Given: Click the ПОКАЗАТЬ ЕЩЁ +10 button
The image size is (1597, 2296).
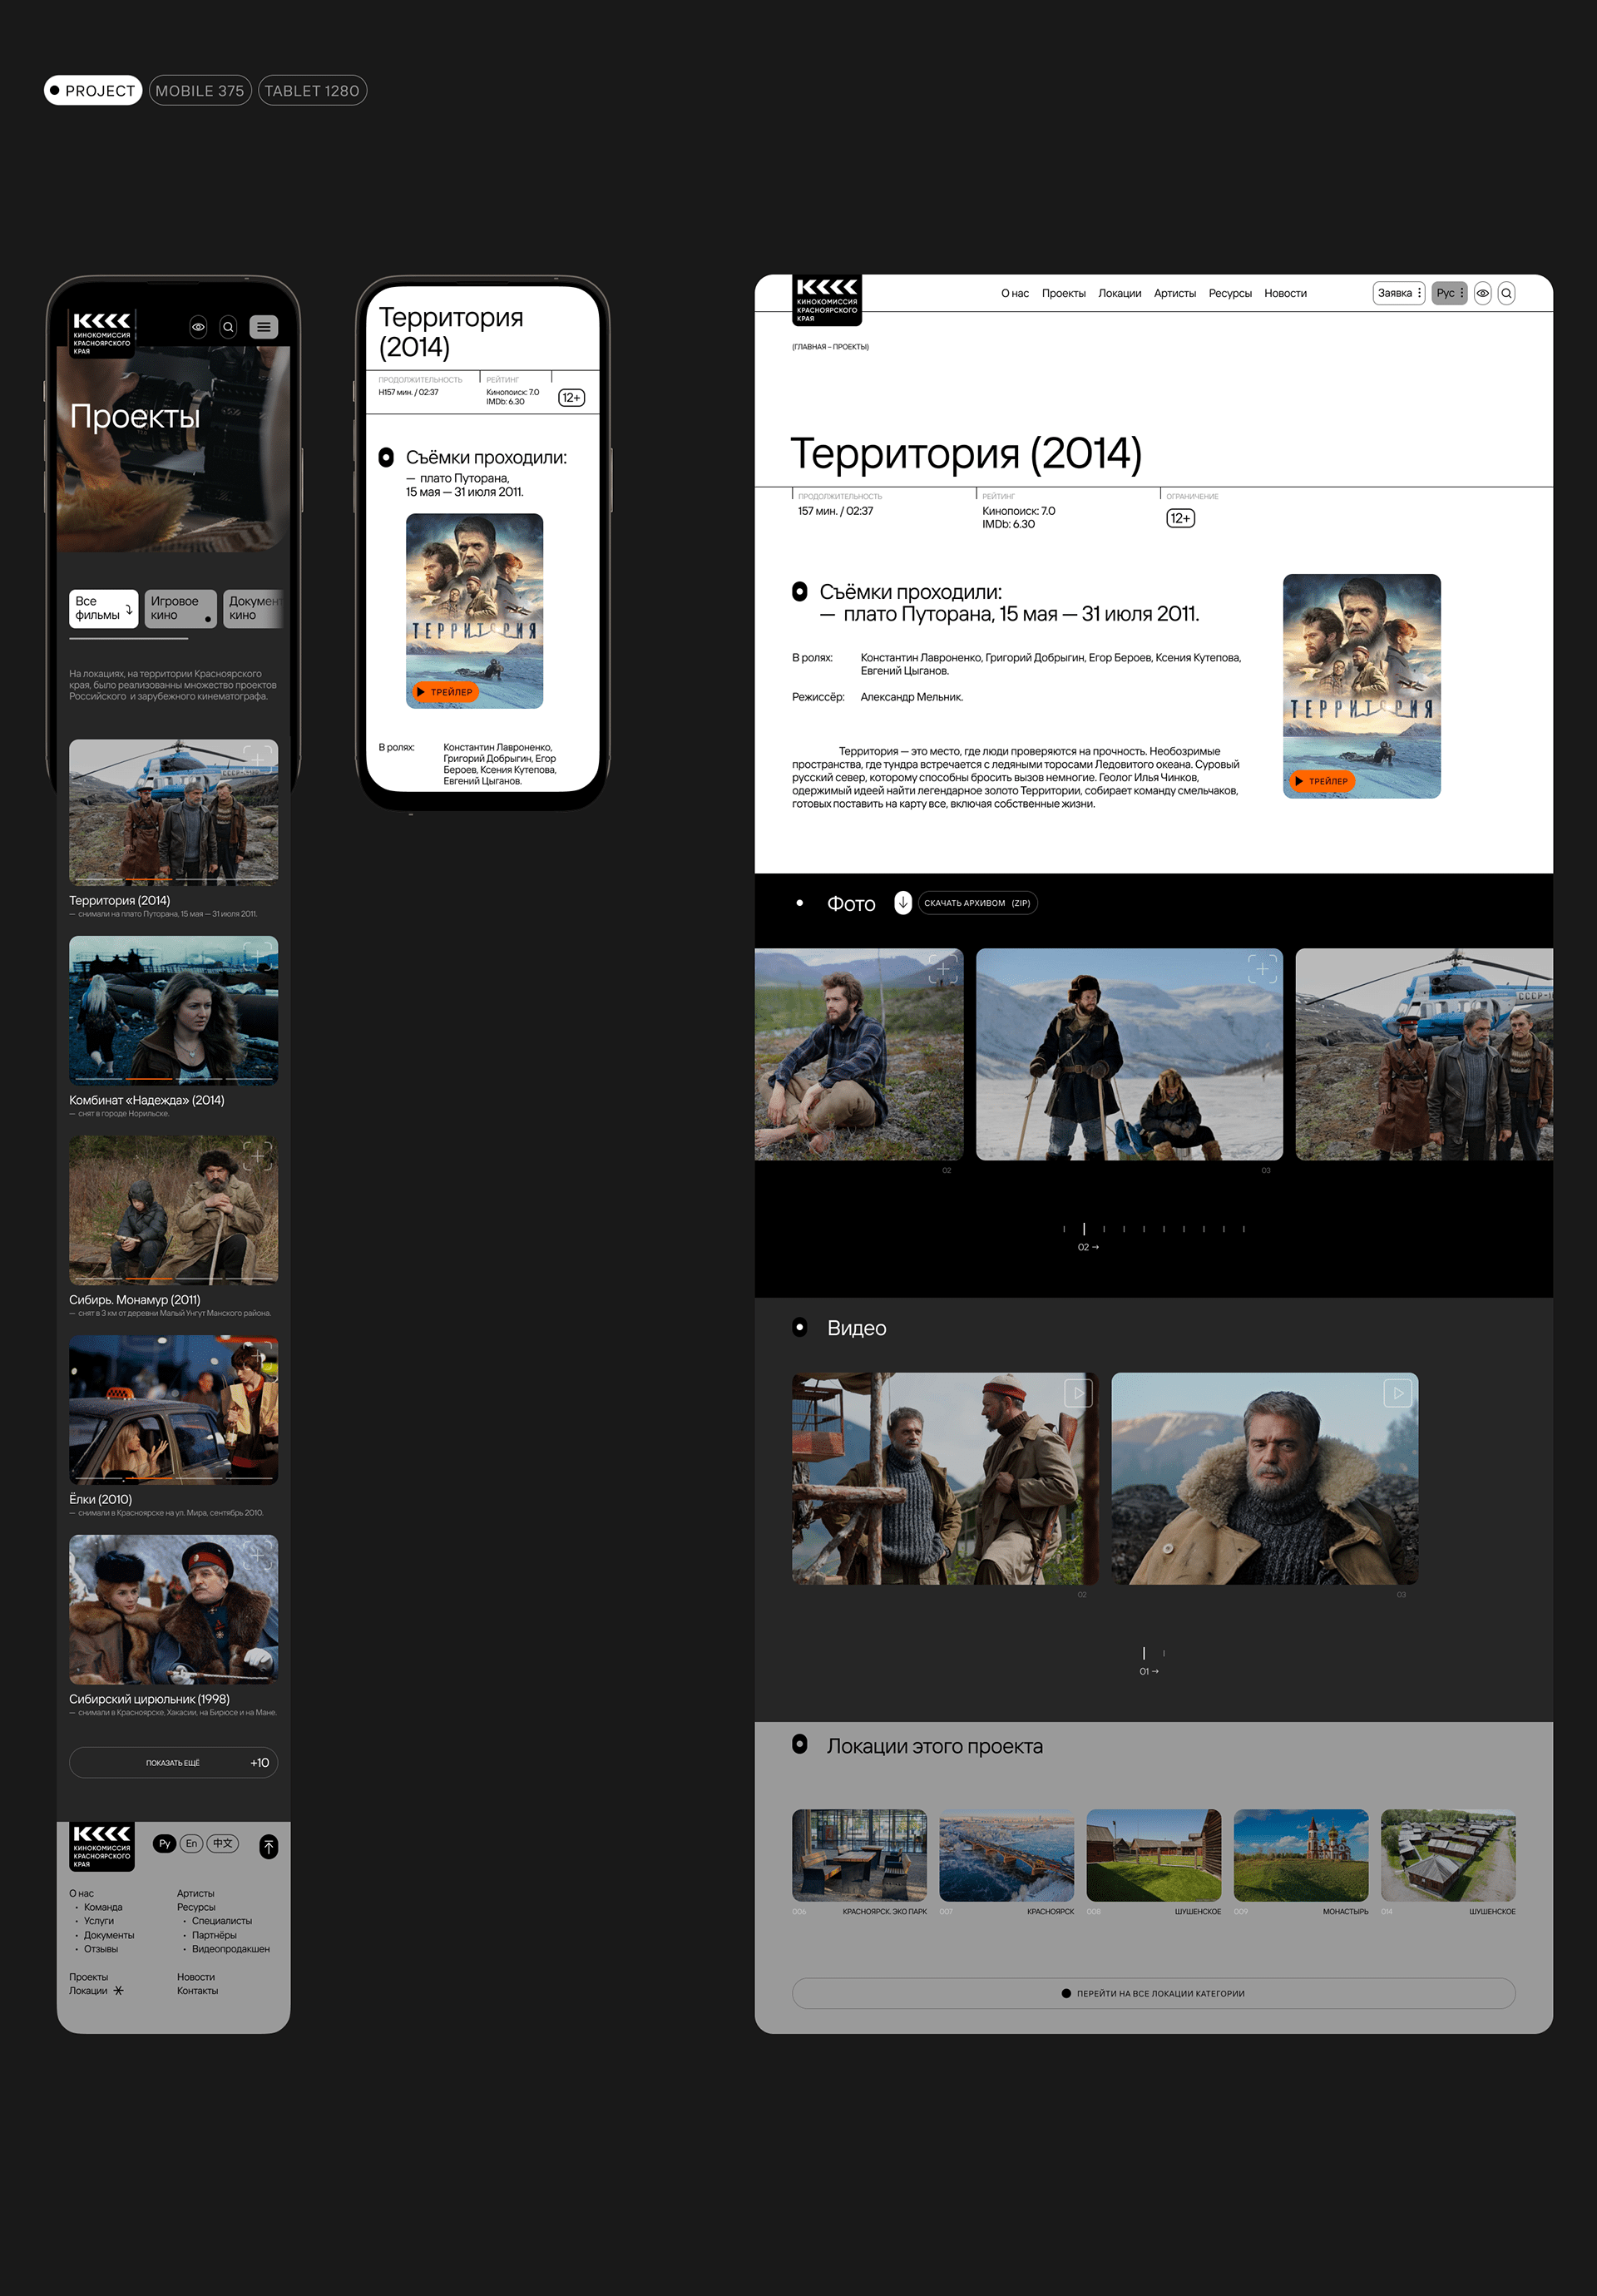Looking at the screenshot, I should 173,1762.
